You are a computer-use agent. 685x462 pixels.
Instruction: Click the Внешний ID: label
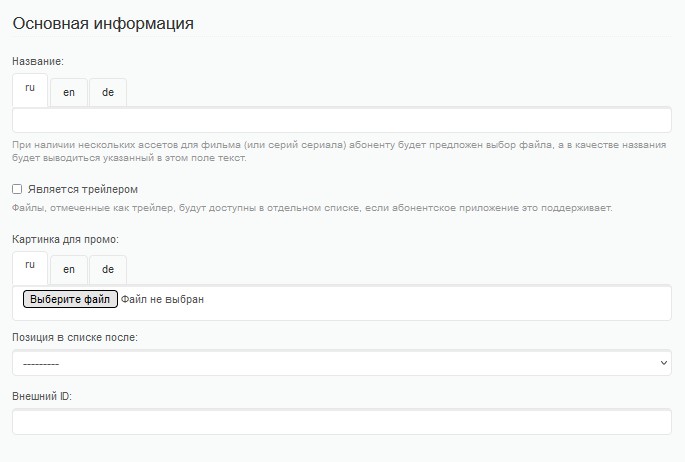pos(42,396)
